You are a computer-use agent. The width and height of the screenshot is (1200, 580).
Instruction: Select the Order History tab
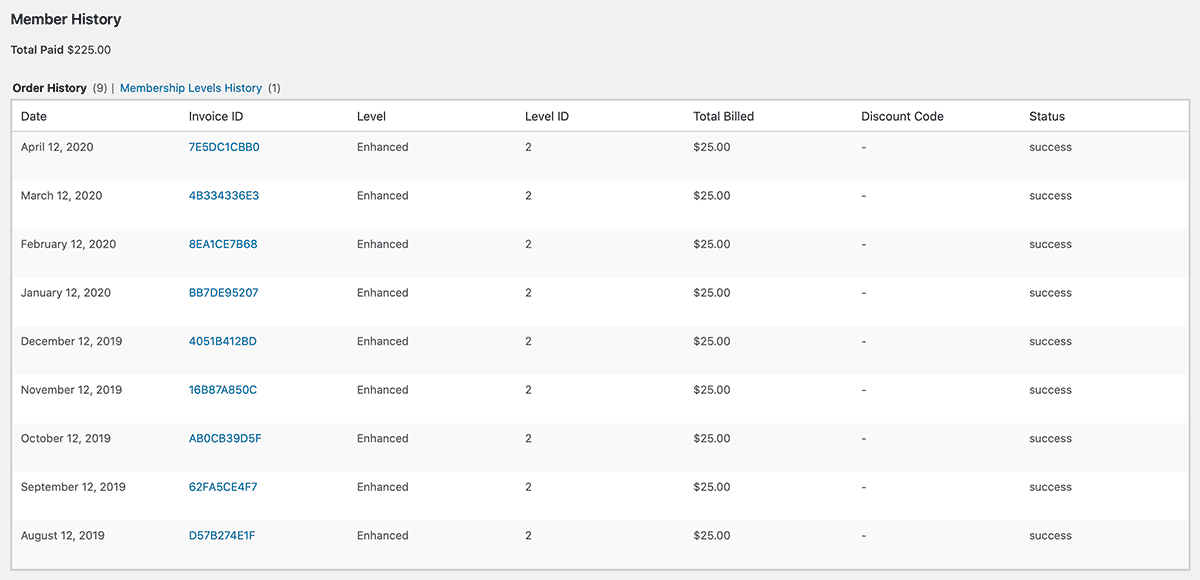click(48, 87)
